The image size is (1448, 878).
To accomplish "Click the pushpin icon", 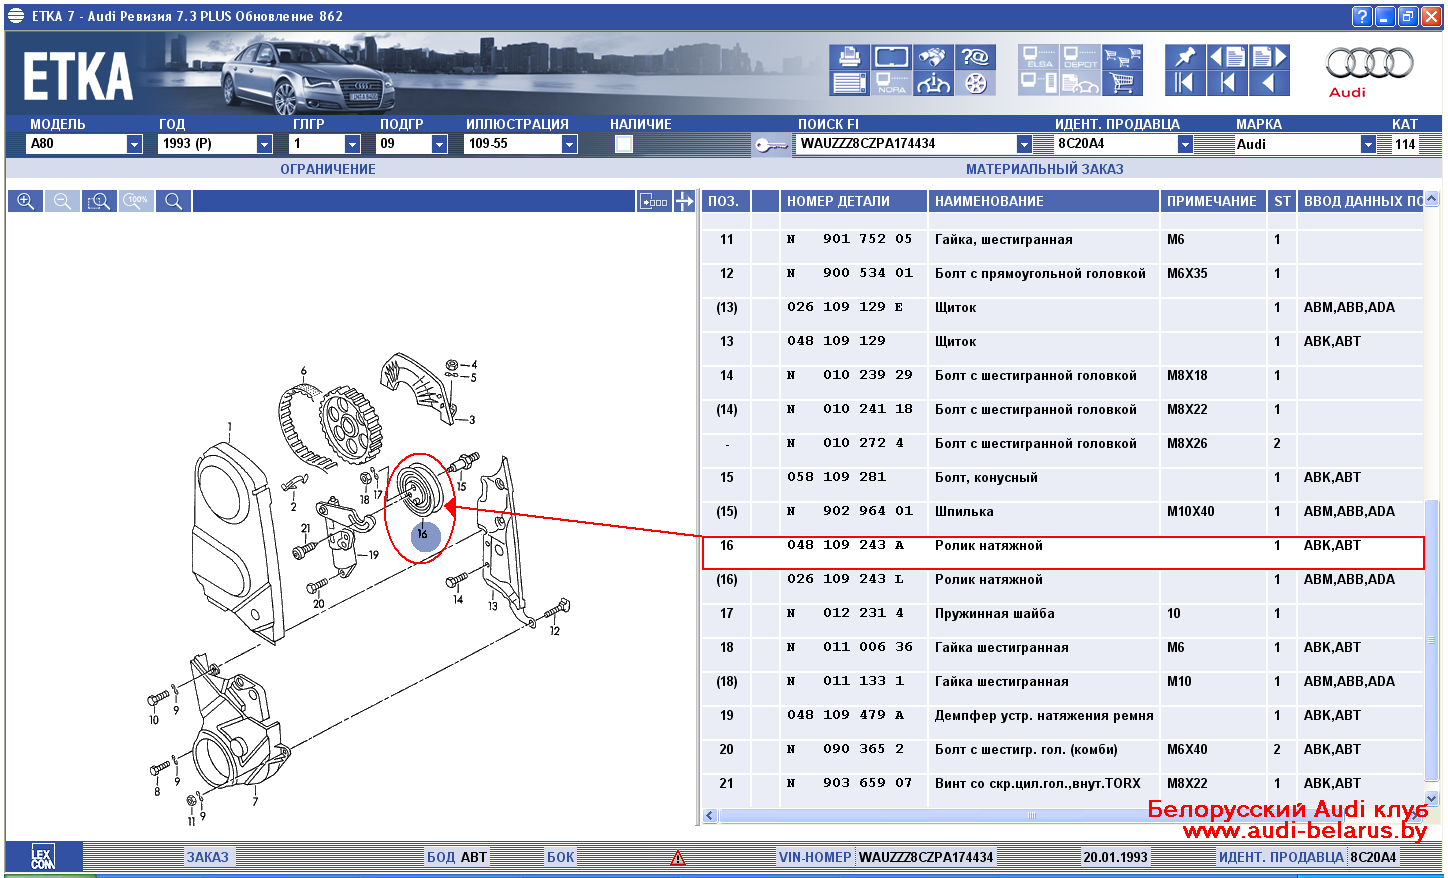I will (x=1184, y=57).
